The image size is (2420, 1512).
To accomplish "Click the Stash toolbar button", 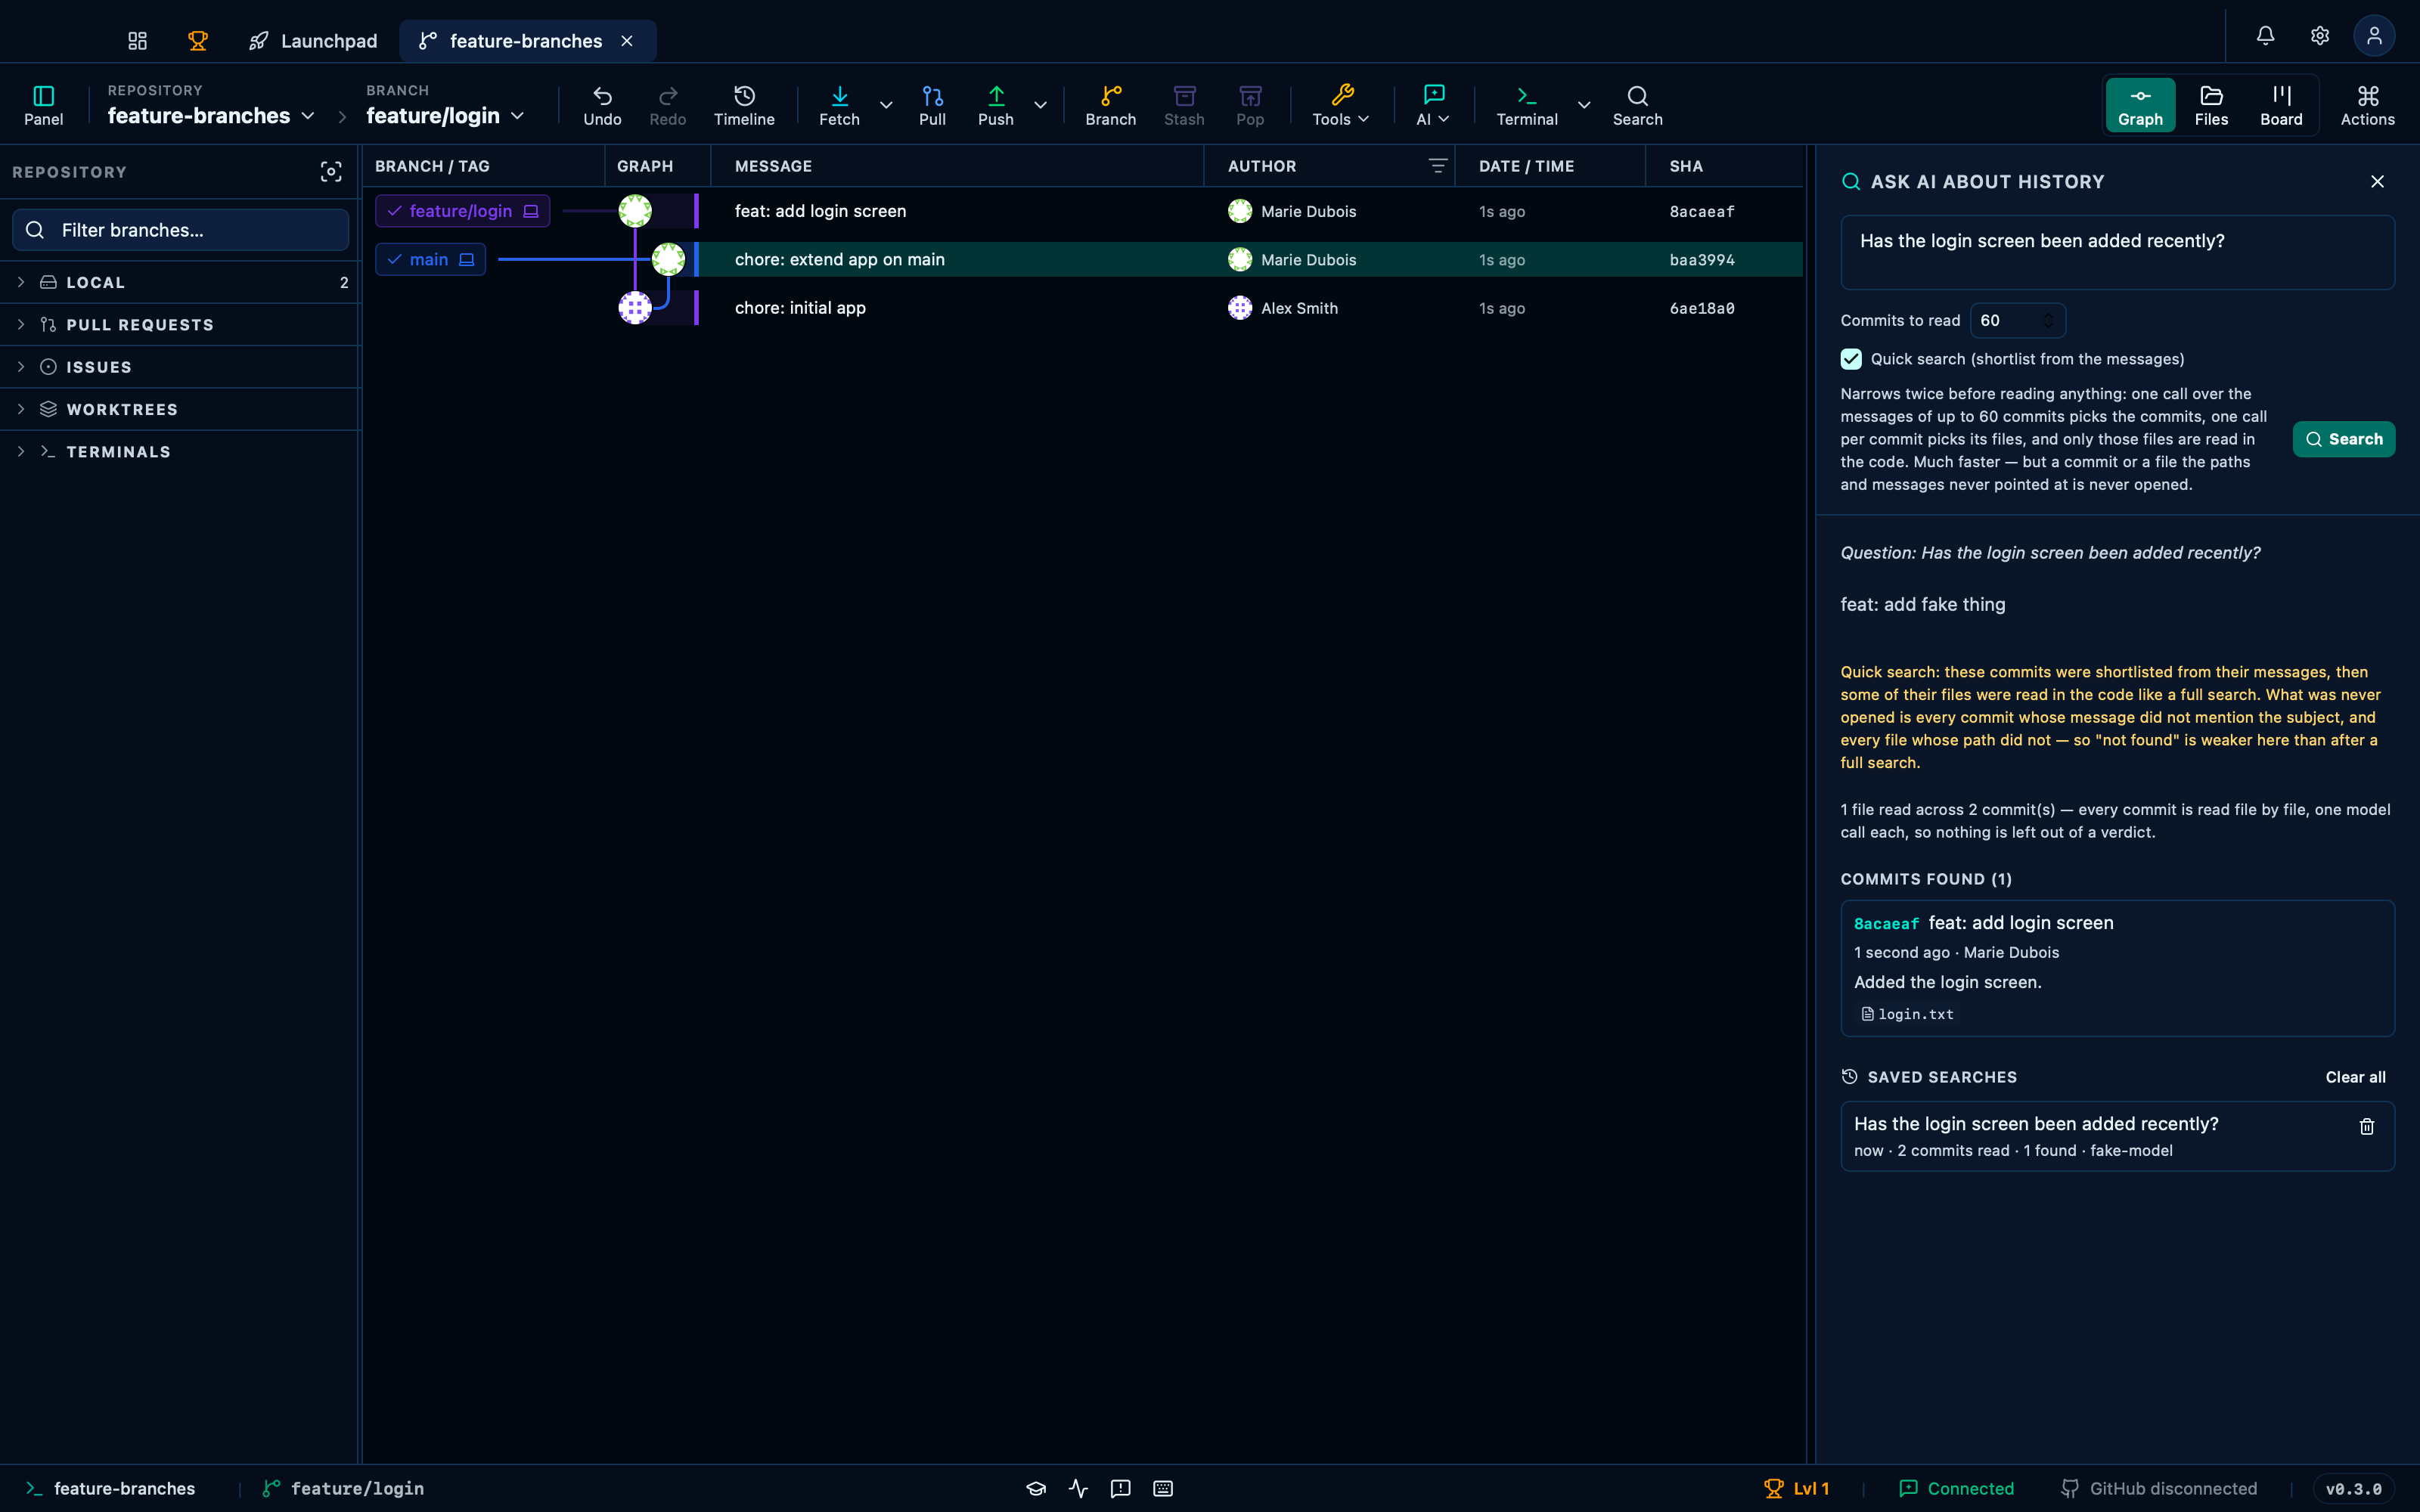I will (x=1184, y=105).
